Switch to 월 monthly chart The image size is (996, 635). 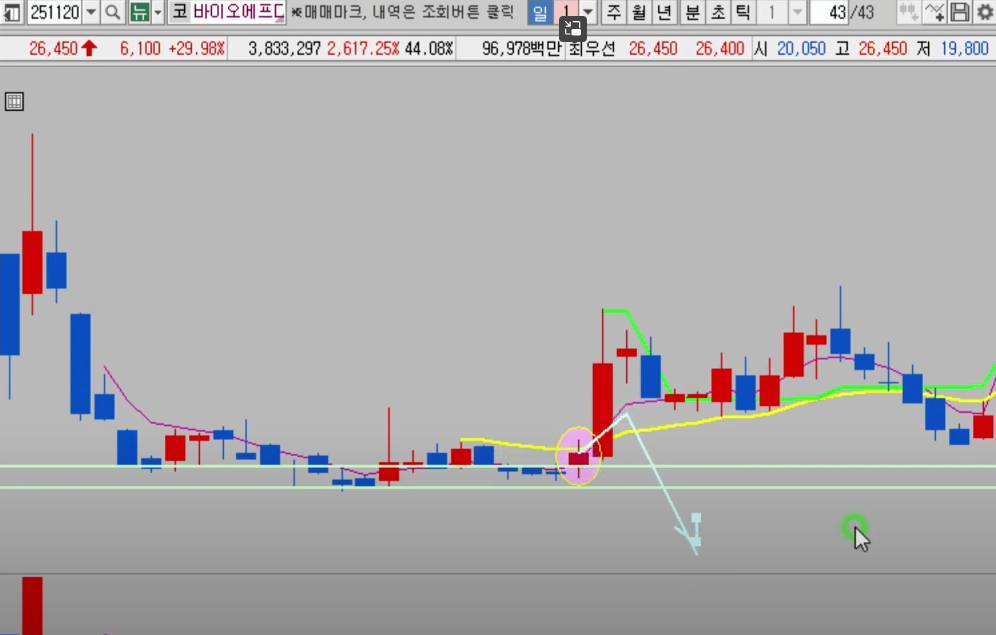(638, 12)
